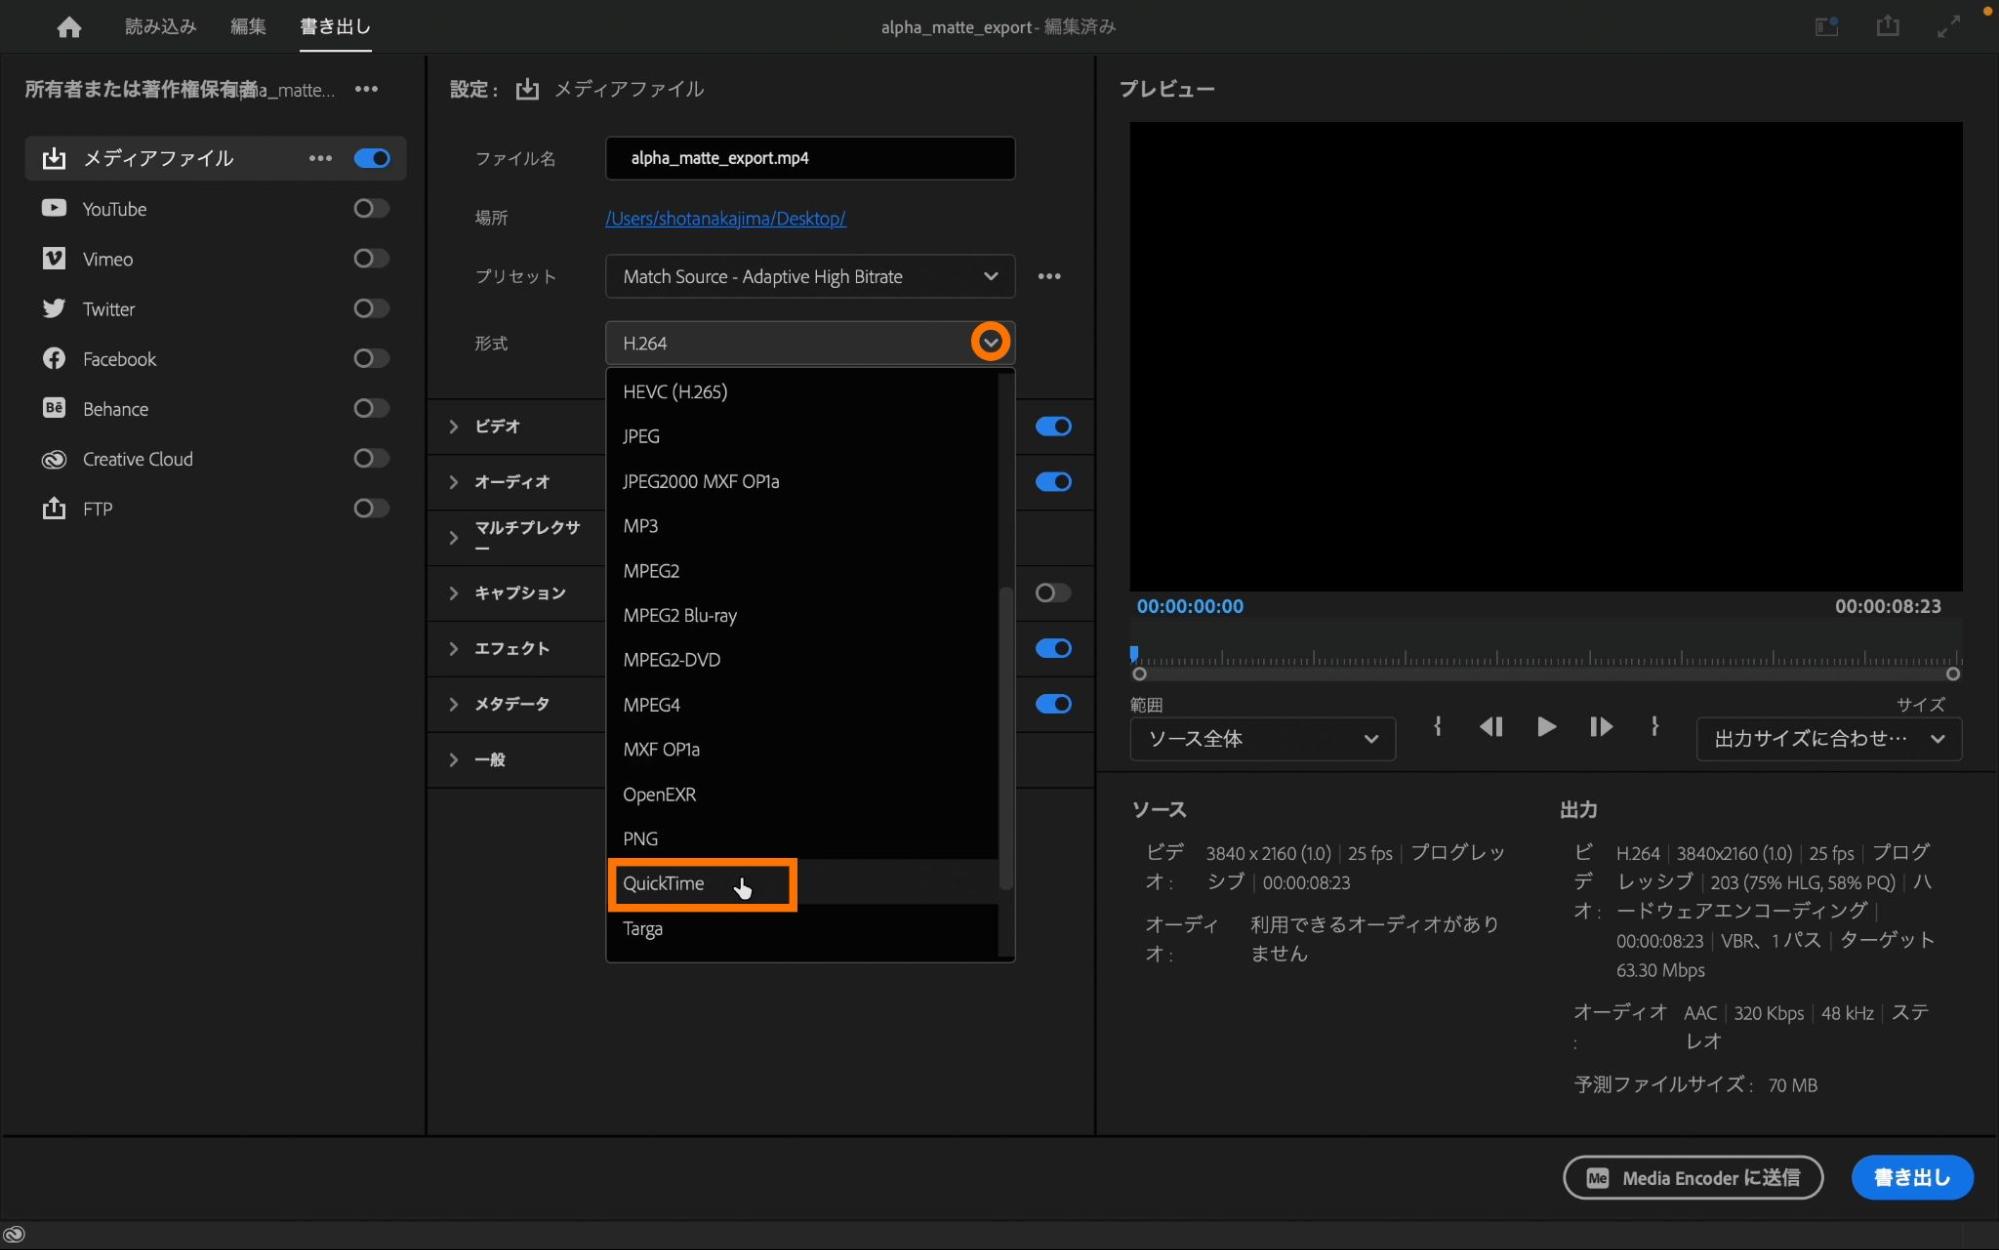
Task: Click the YouTube destination icon
Action: pyautogui.click(x=54, y=208)
